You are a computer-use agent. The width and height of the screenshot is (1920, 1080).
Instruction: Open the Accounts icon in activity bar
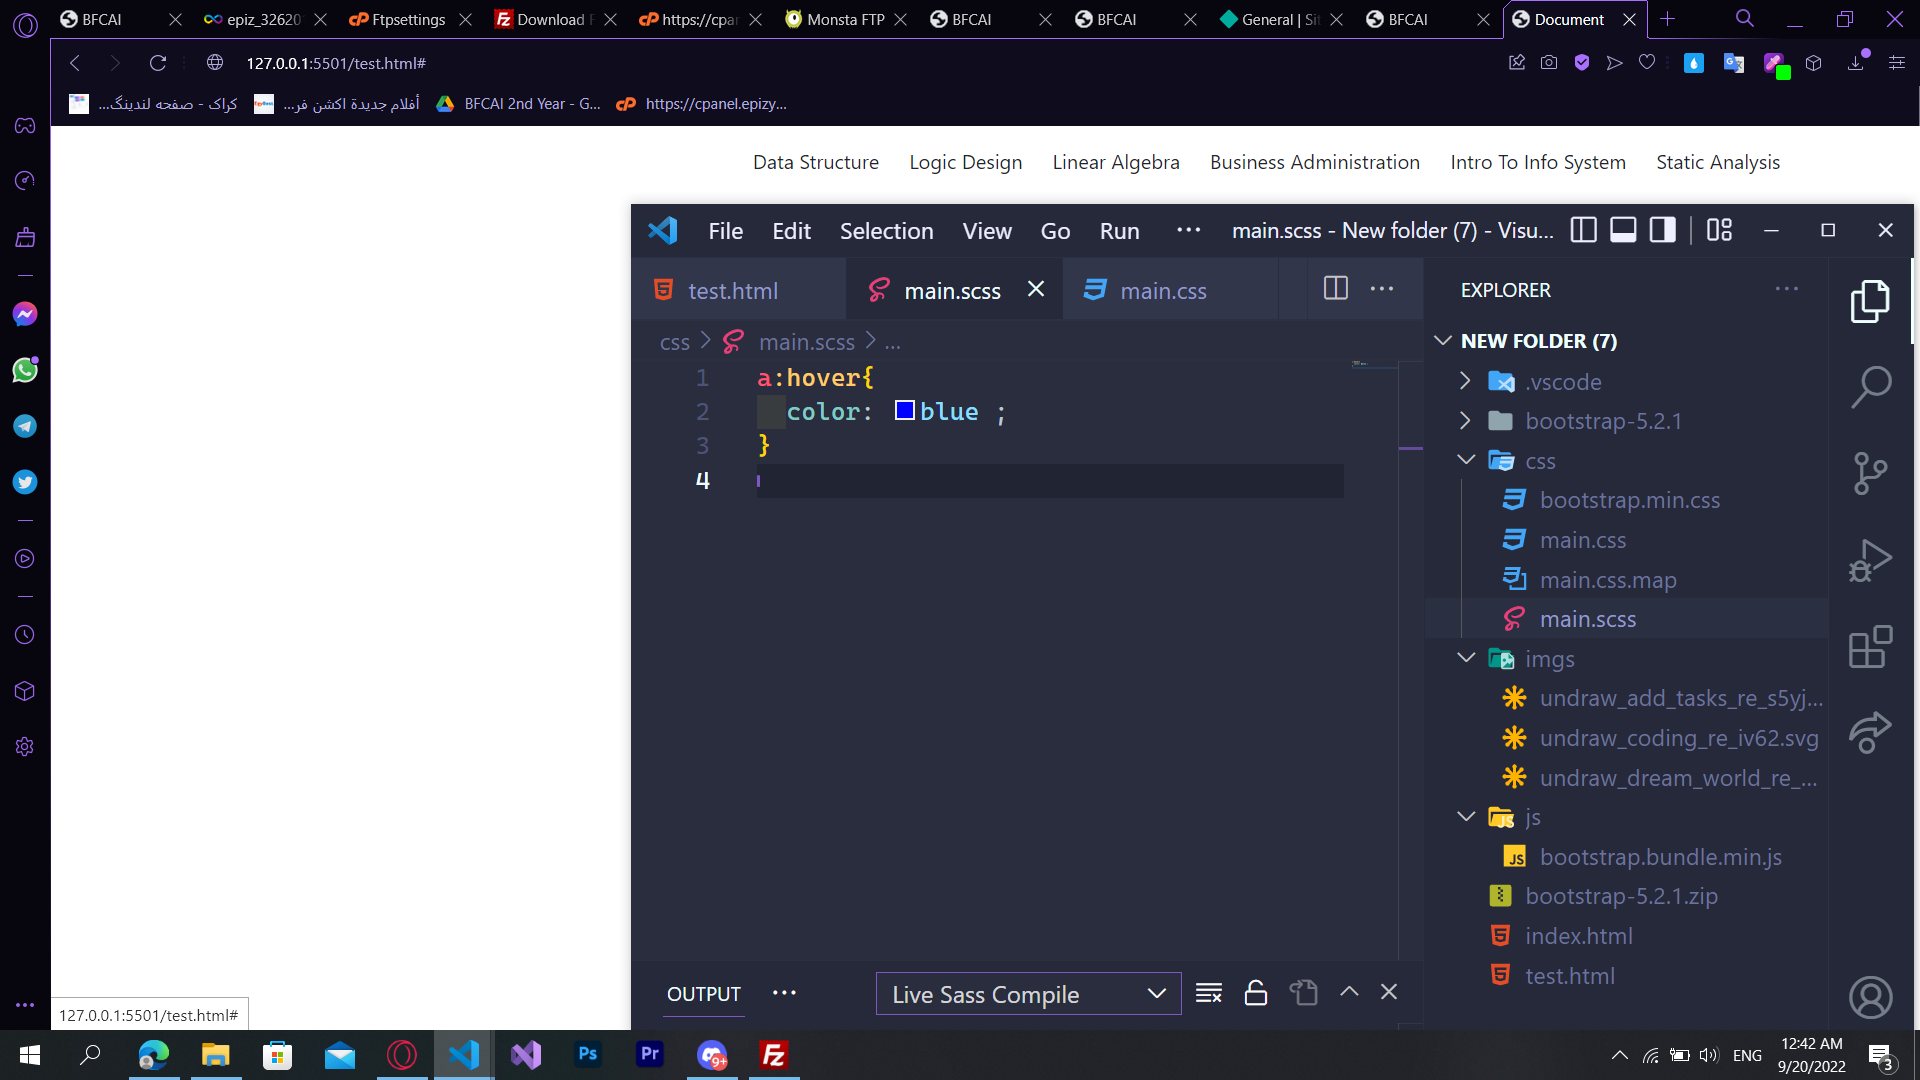pos(1870,997)
